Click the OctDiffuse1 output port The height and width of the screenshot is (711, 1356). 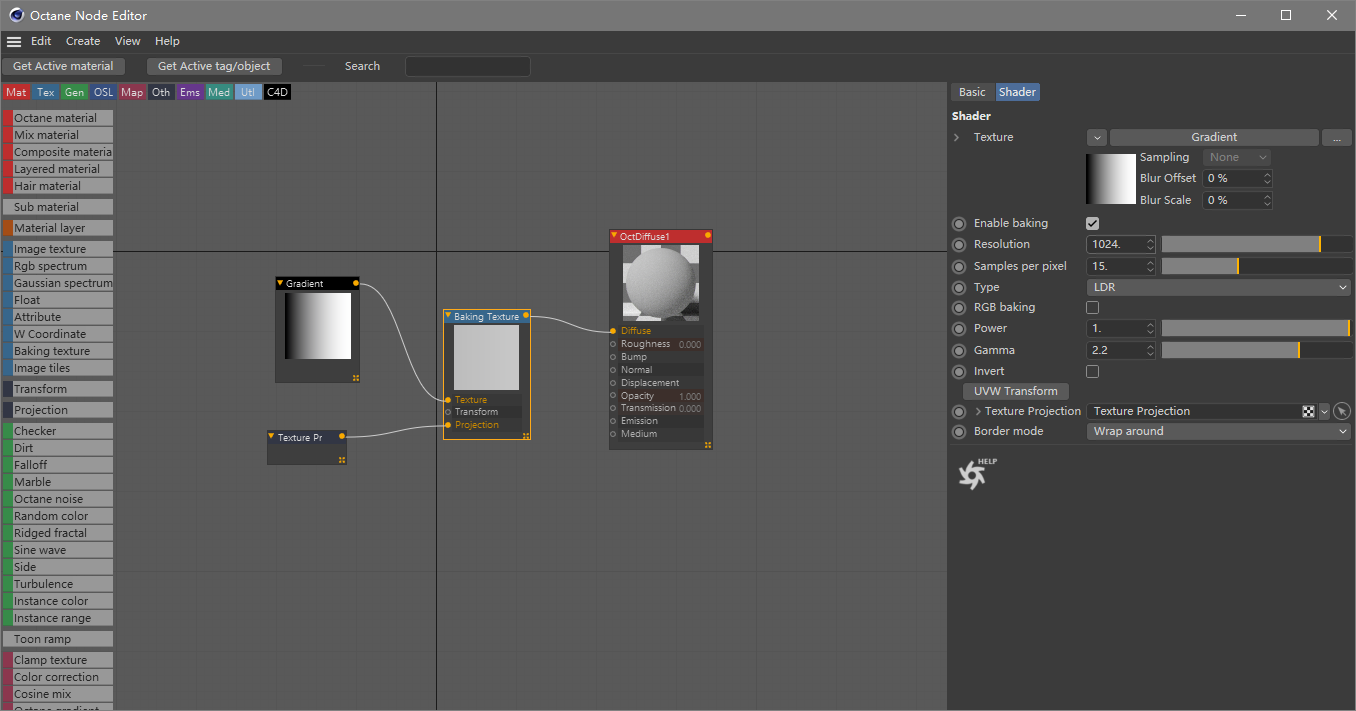pos(708,236)
